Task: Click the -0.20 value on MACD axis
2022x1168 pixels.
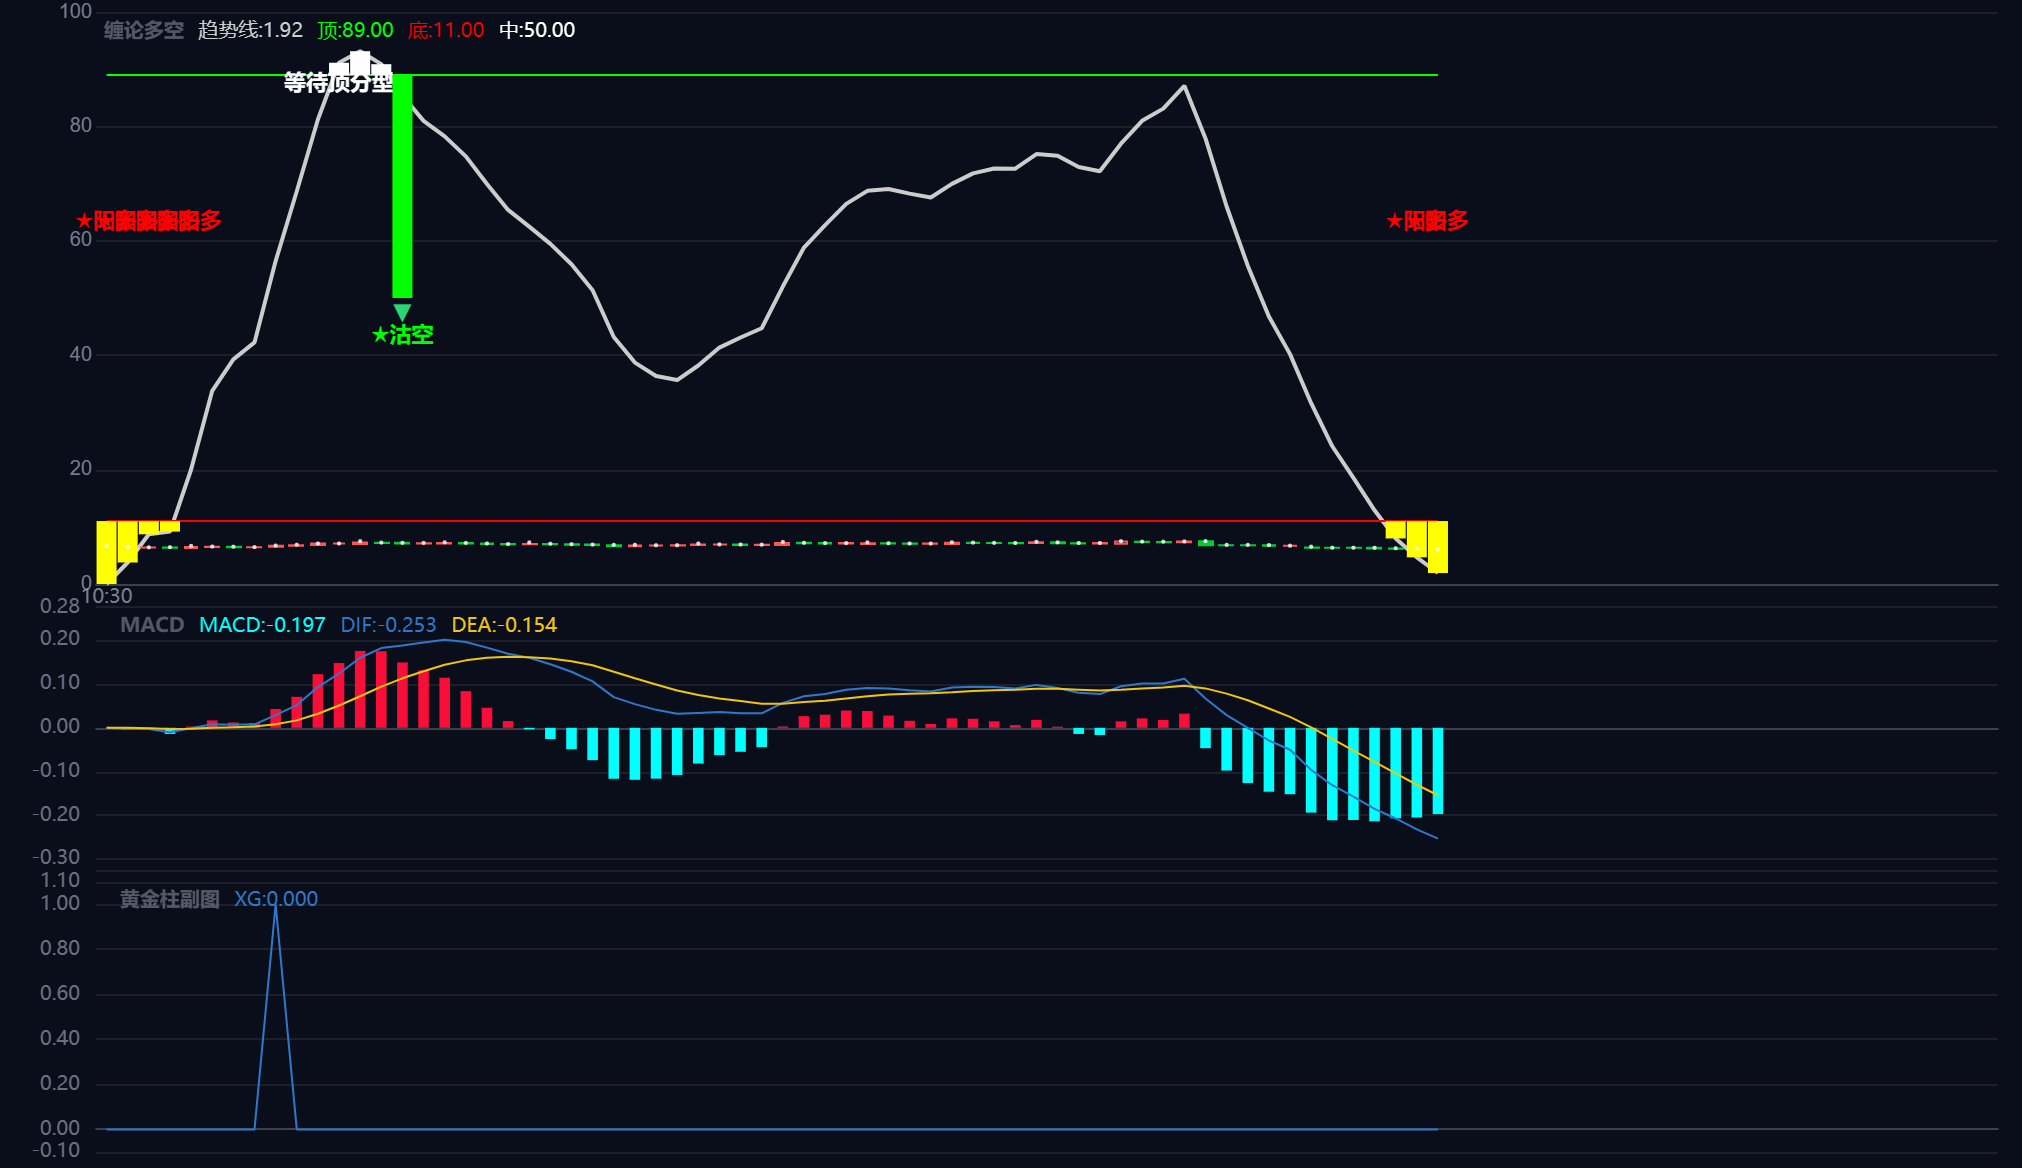Action: point(56,814)
